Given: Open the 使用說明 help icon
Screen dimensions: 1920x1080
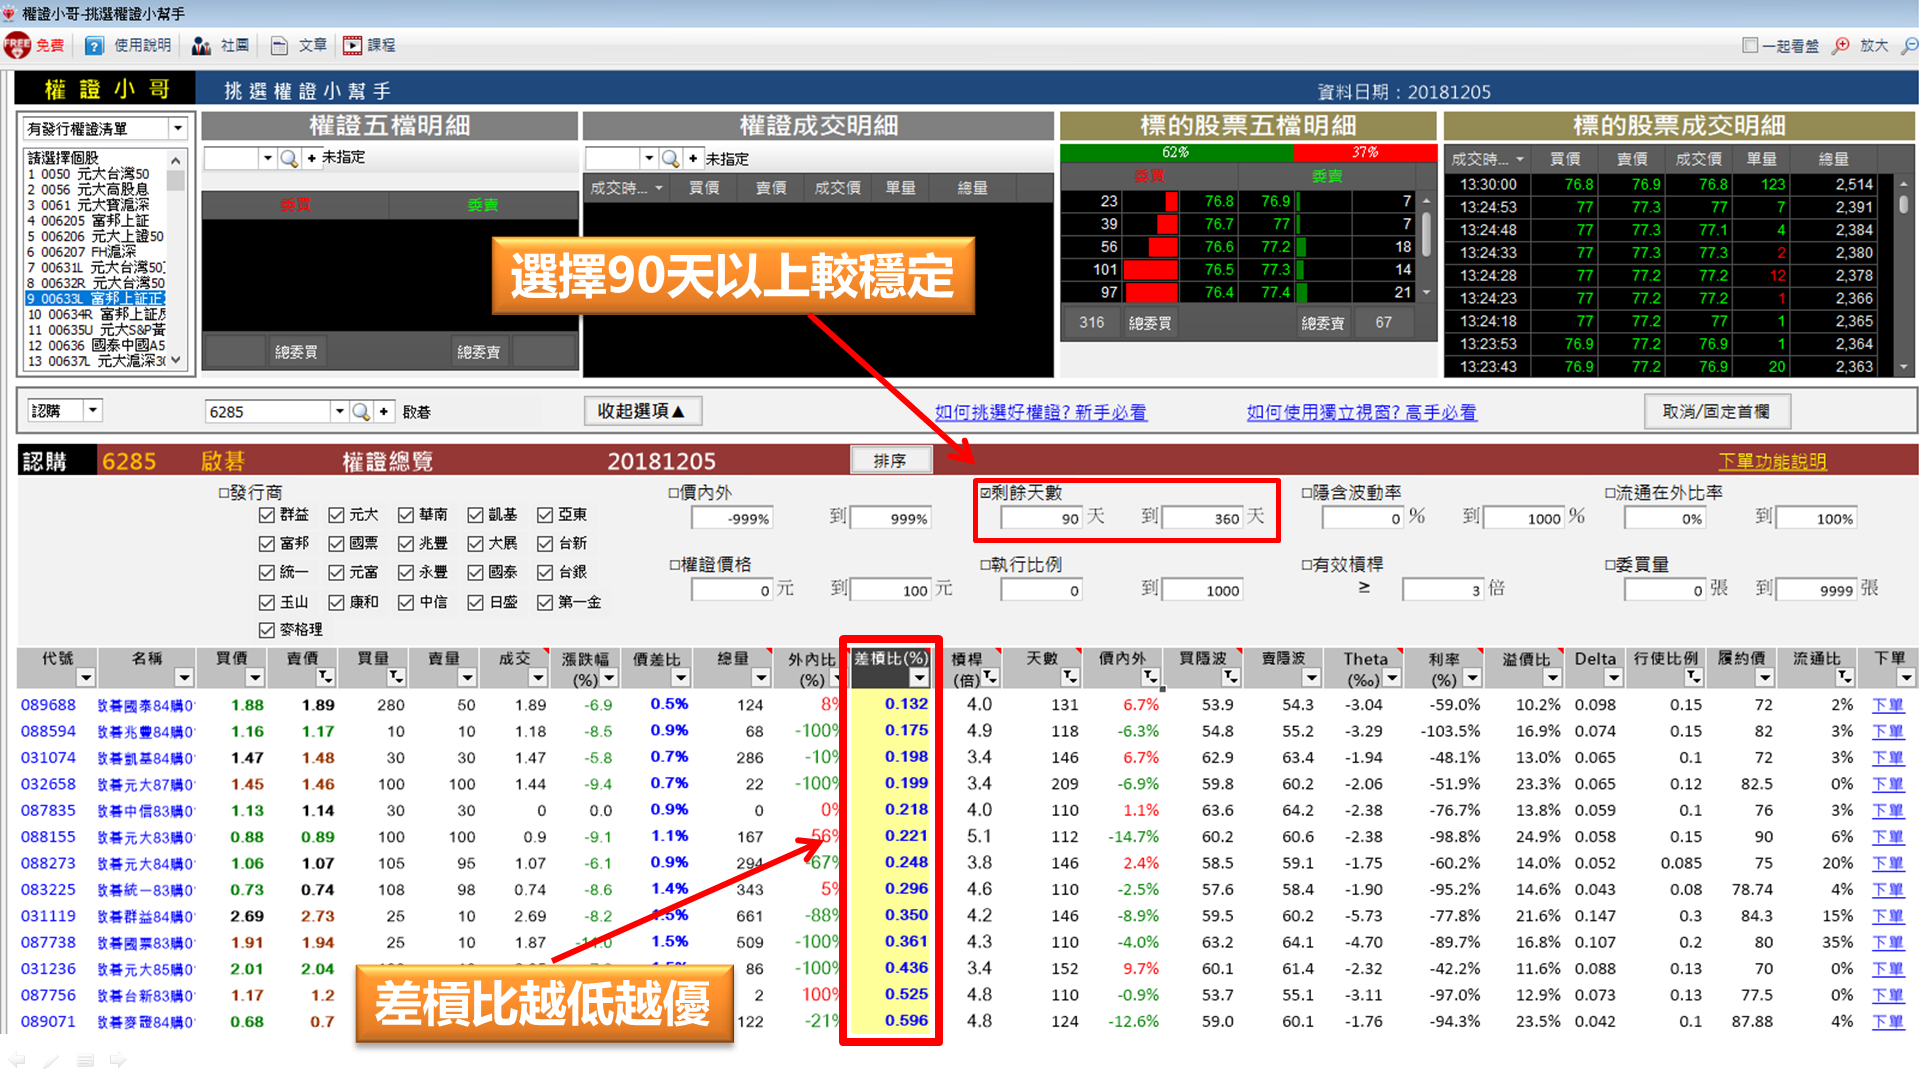Looking at the screenshot, I should (x=93, y=45).
